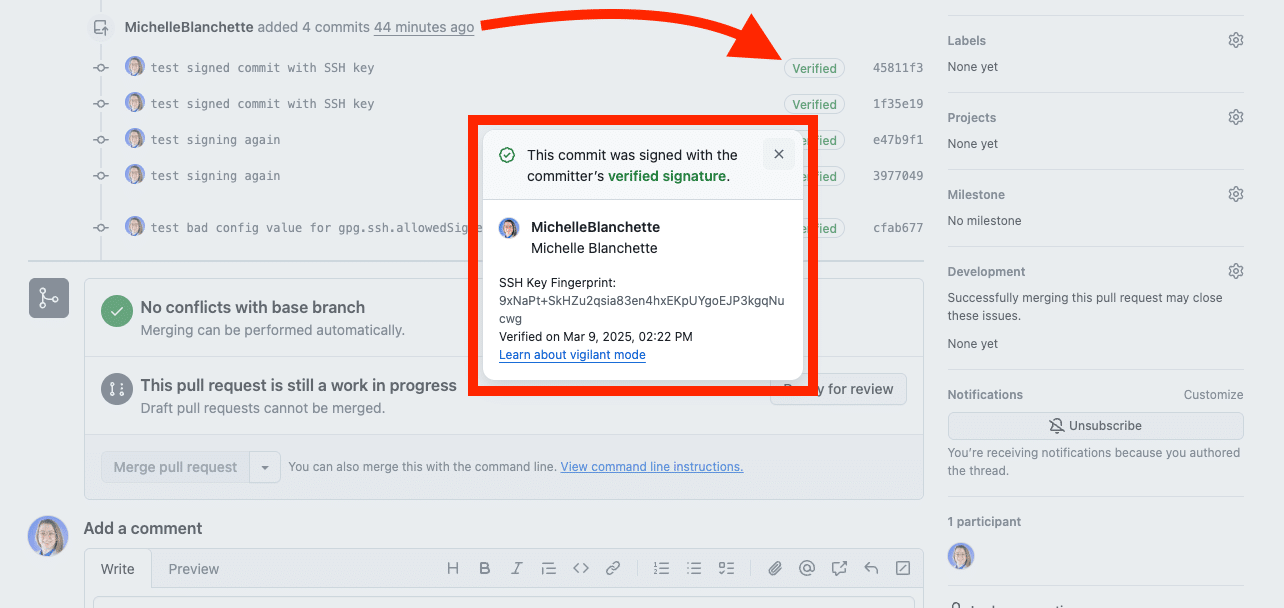Open comment editor in fullscreen mode

coord(902,568)
